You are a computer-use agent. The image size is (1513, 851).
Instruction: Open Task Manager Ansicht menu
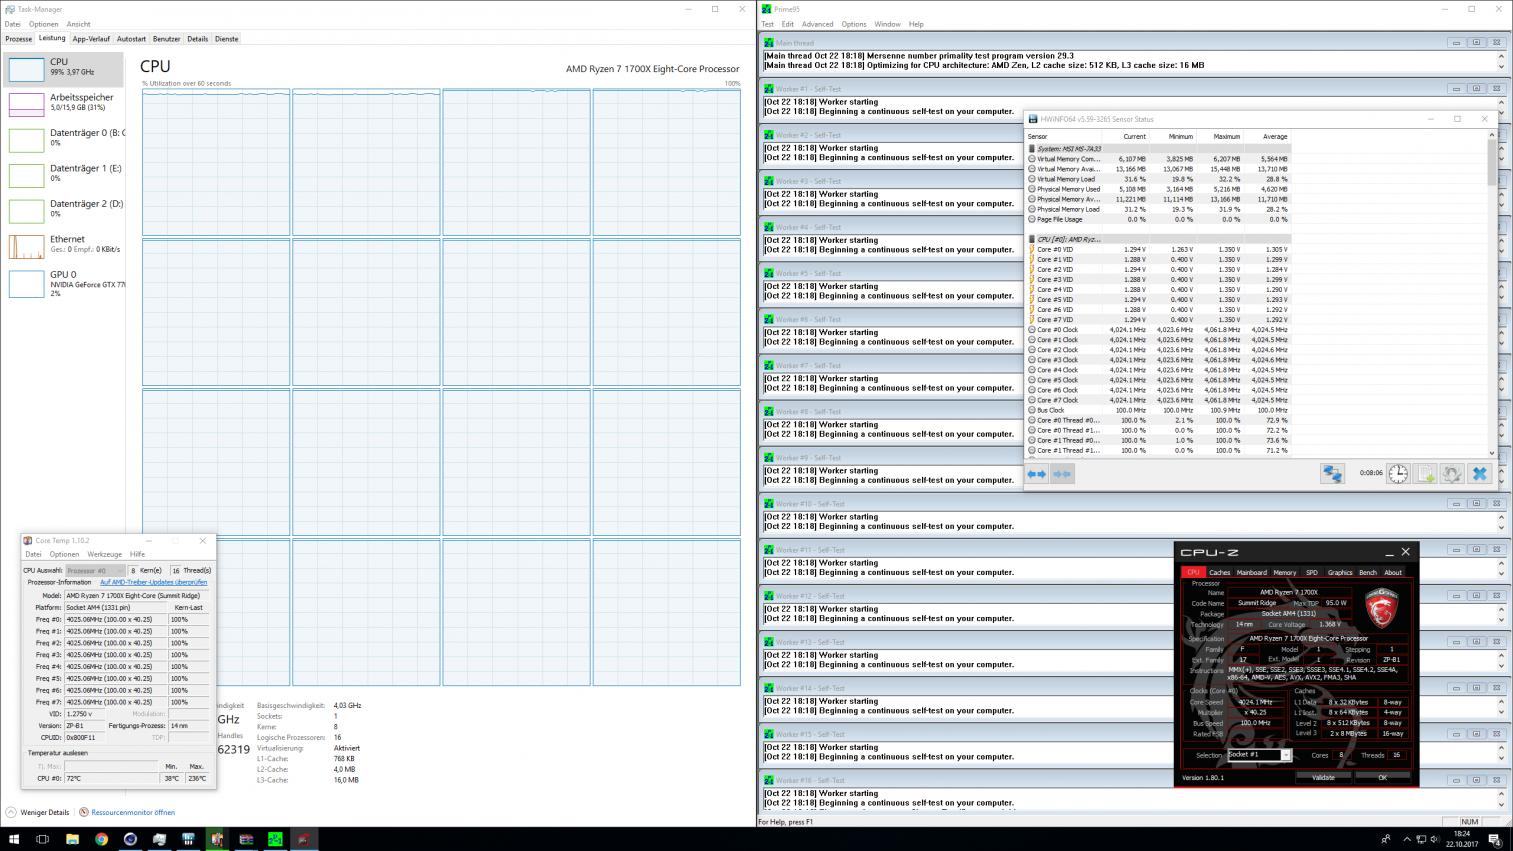pyautogui.click(x=78, y=24)
